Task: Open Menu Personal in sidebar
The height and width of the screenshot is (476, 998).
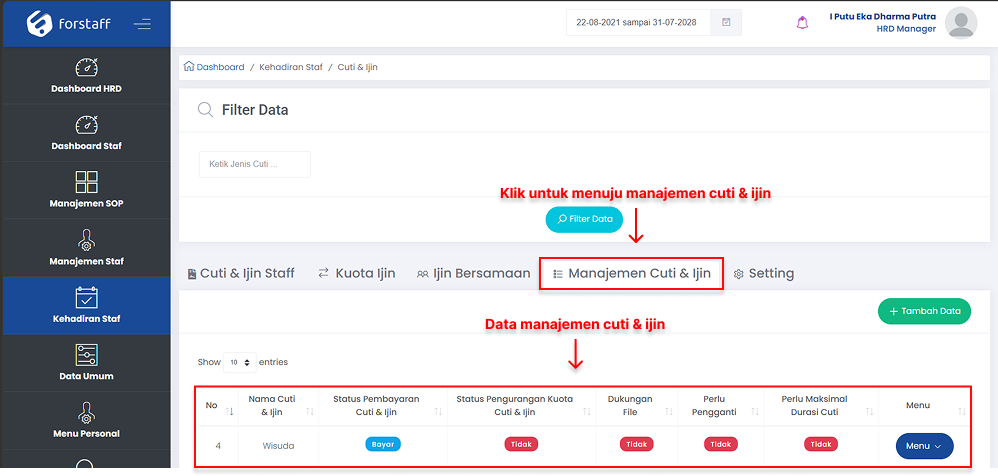Action: [87, 420]
